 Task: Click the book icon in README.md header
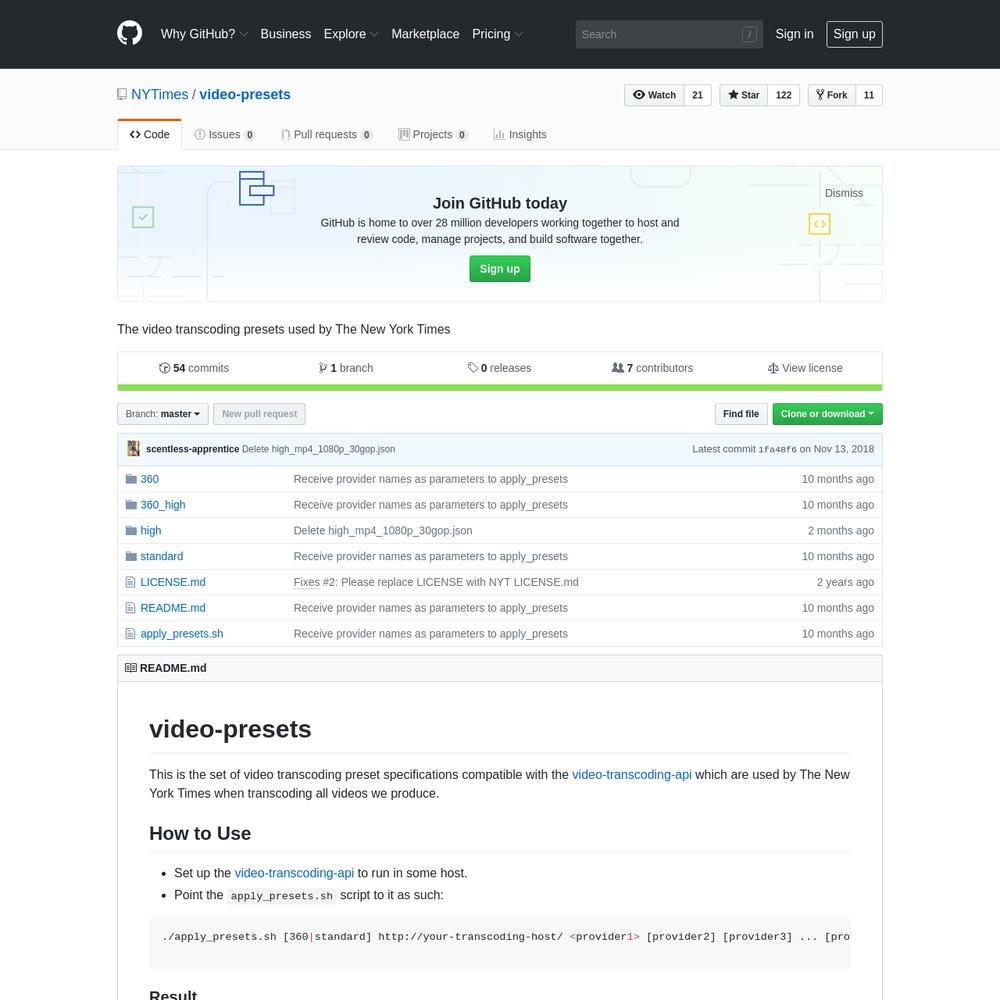click(x=131, y=668)
